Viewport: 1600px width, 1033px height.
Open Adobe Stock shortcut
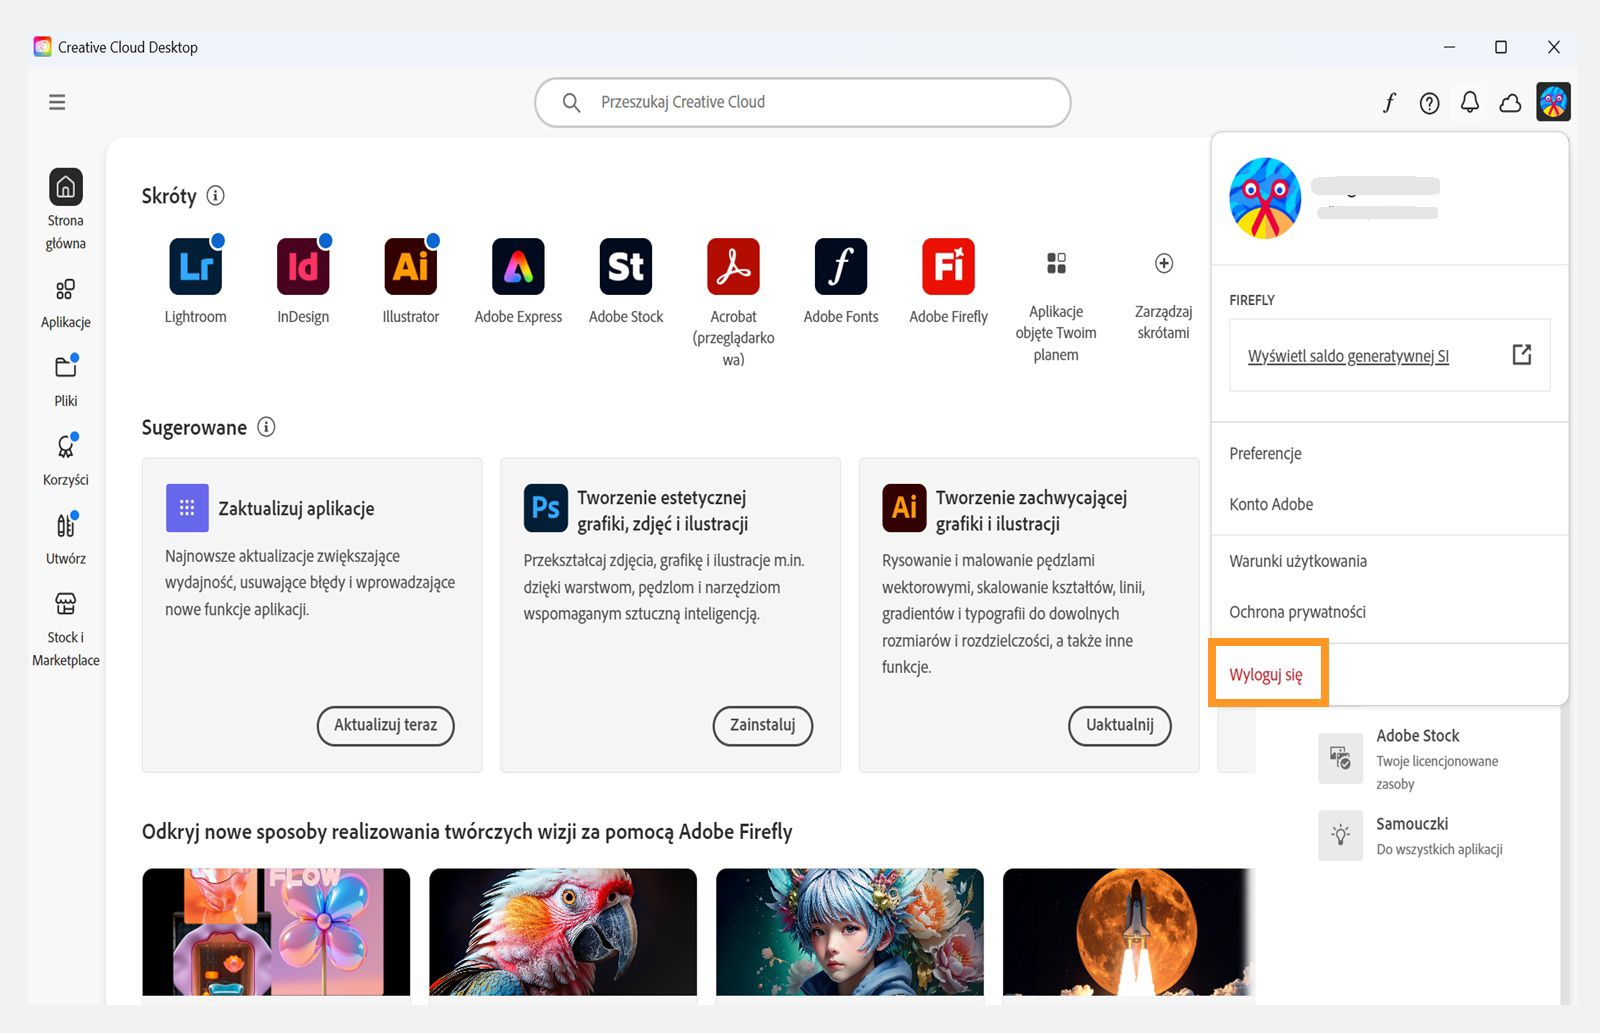(626, 266)
